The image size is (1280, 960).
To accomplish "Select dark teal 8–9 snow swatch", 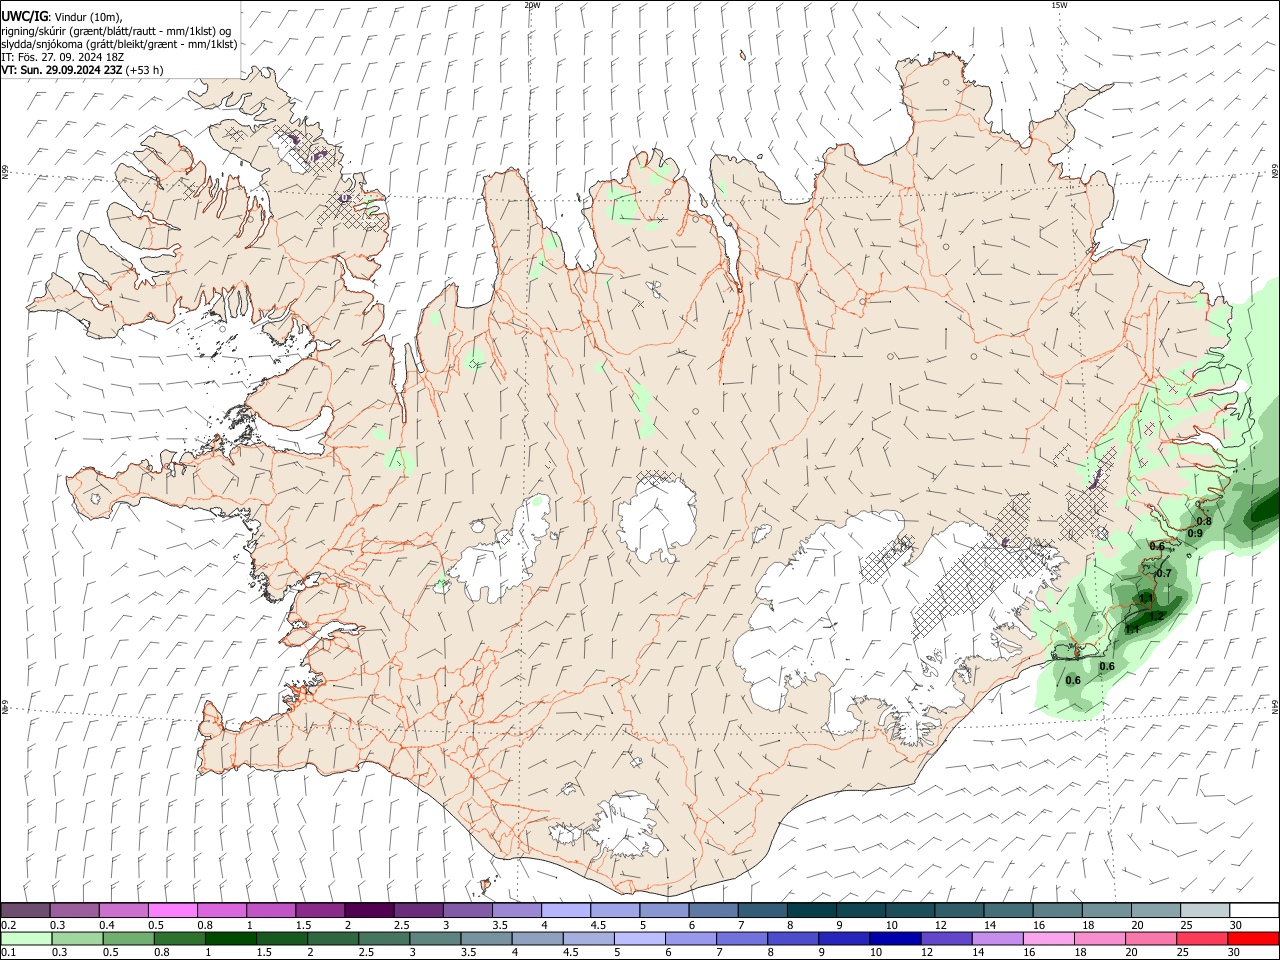I will [x=810, y=910].
